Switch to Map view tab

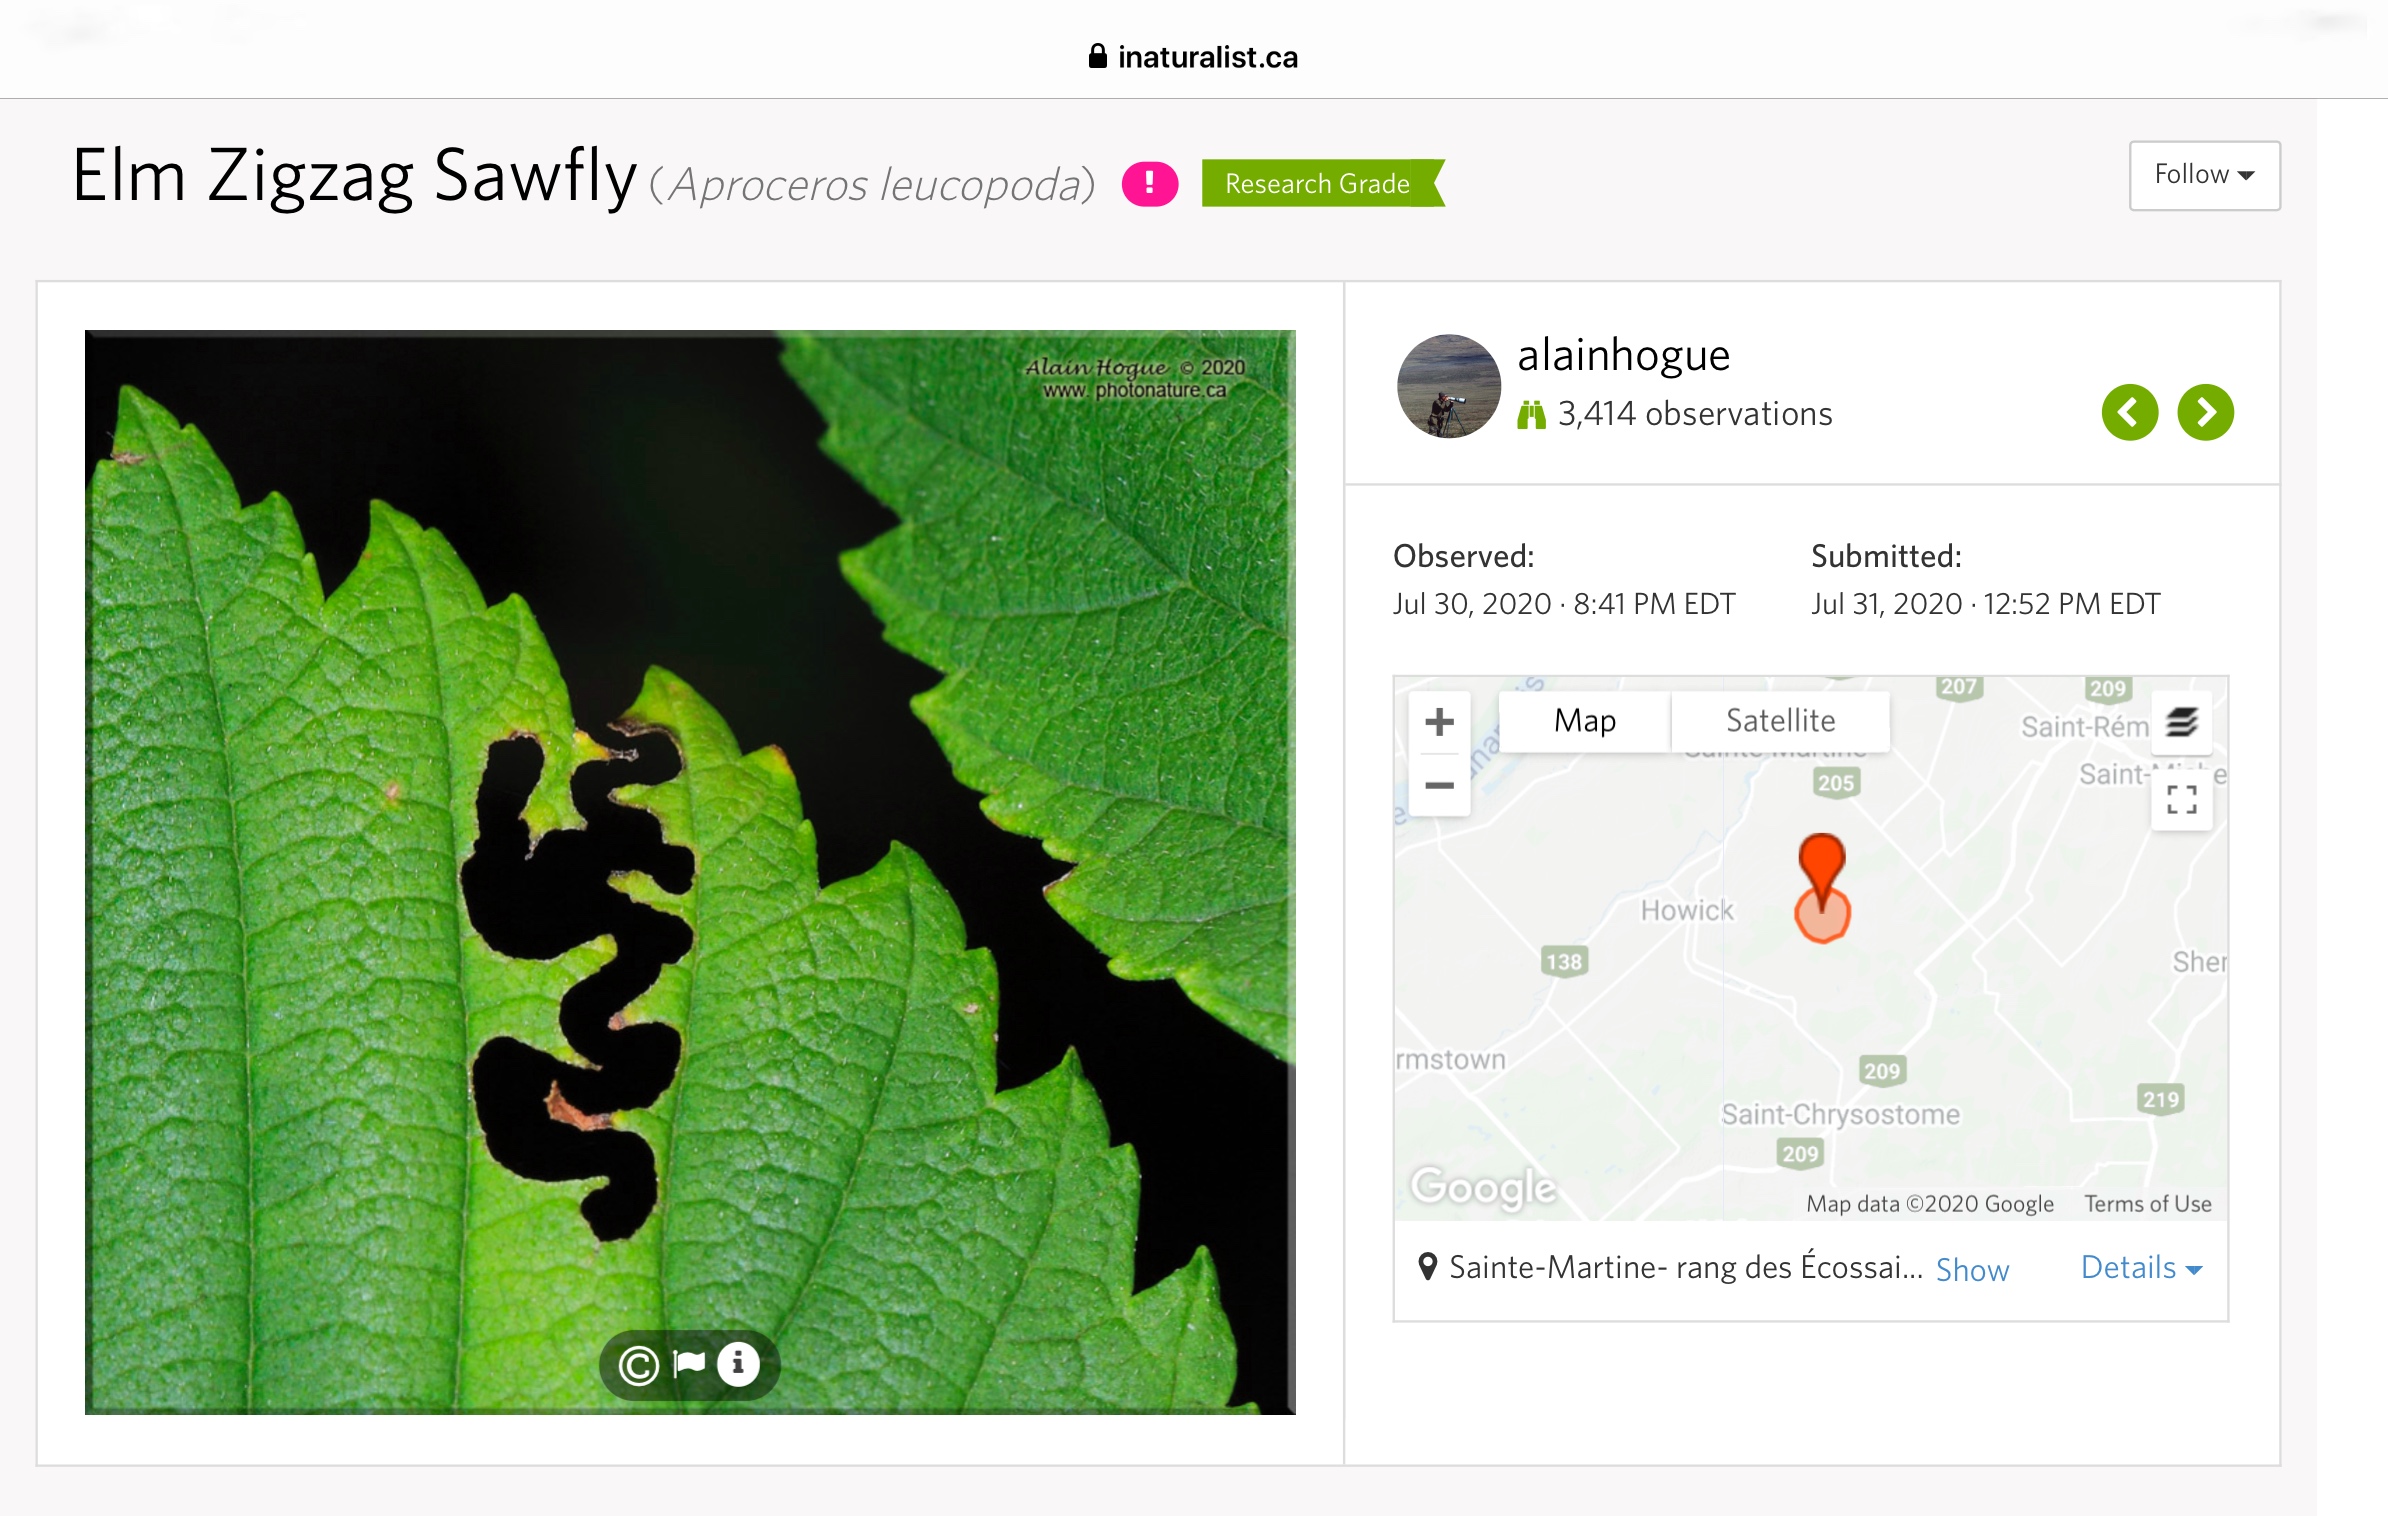(x=1584, y=717)
